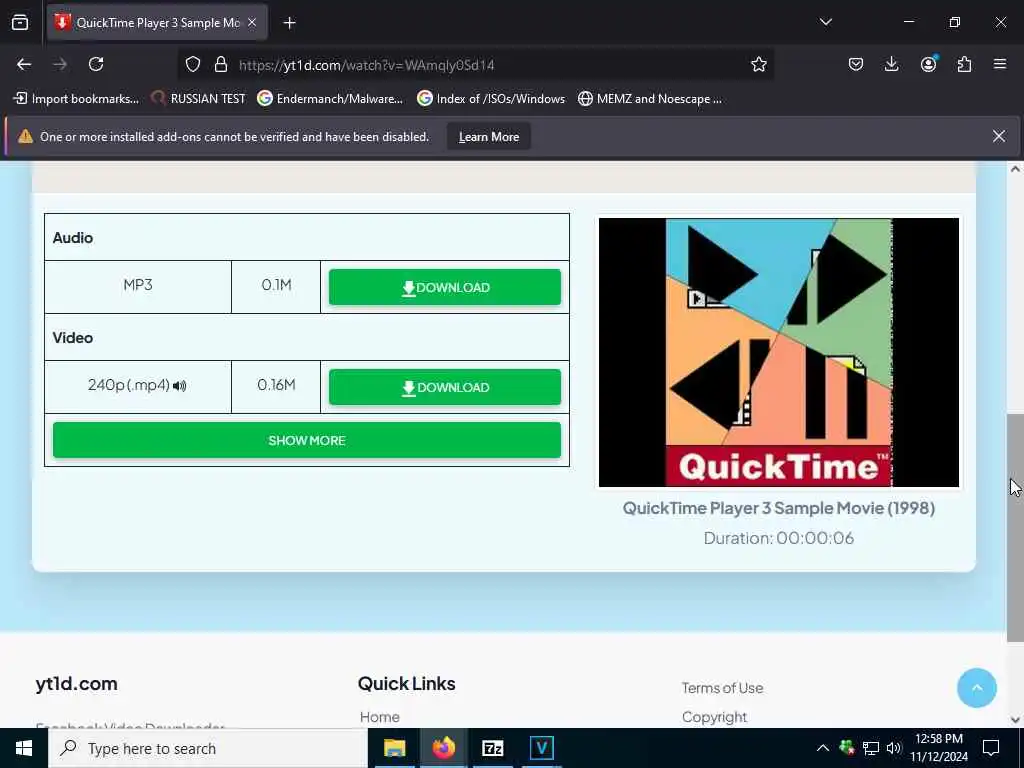The height and width of the screenshot is (768, 1024).
Task: Open the Firefox View icon
Action: [x=20, y=22]
